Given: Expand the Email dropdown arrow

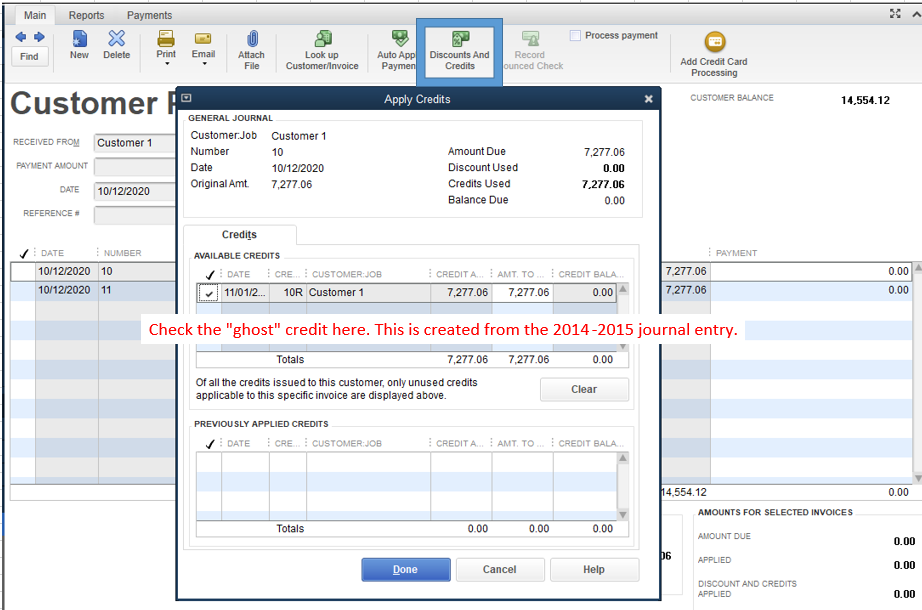Looking at the screenshot, I should pyautogui.click(x=204, y=64).
